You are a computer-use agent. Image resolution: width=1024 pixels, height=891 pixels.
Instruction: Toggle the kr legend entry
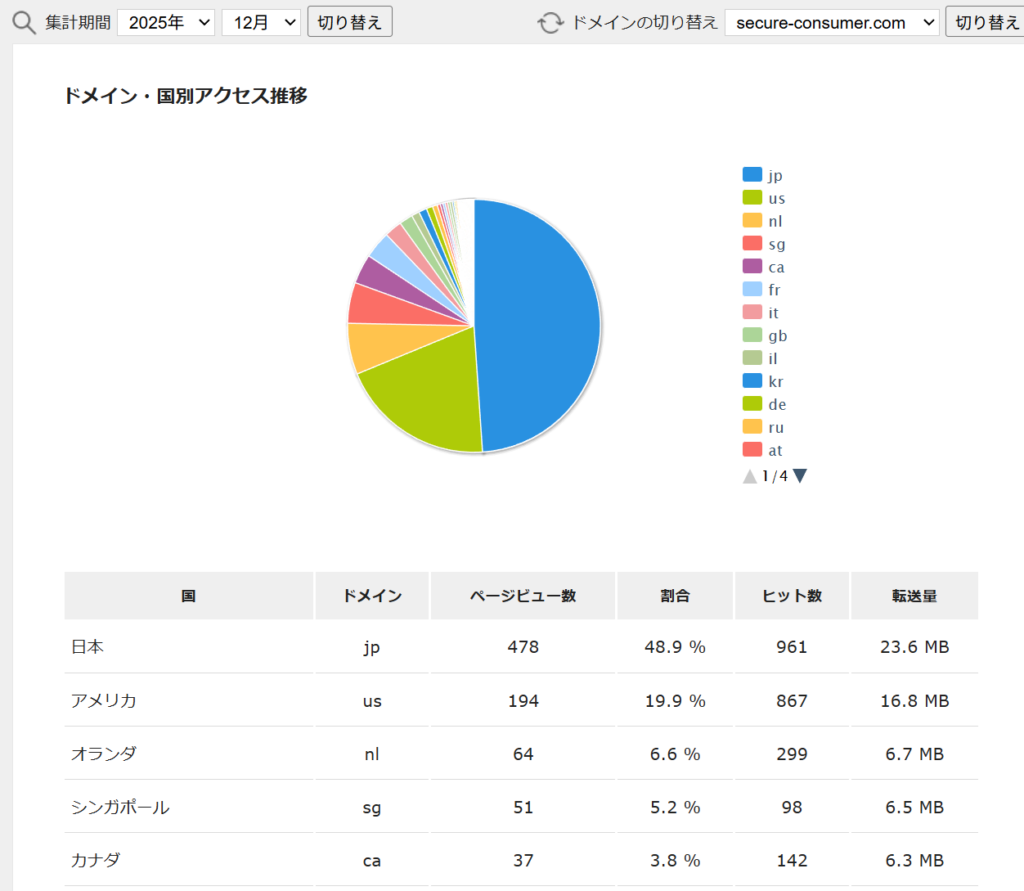(x=765, y=382)
